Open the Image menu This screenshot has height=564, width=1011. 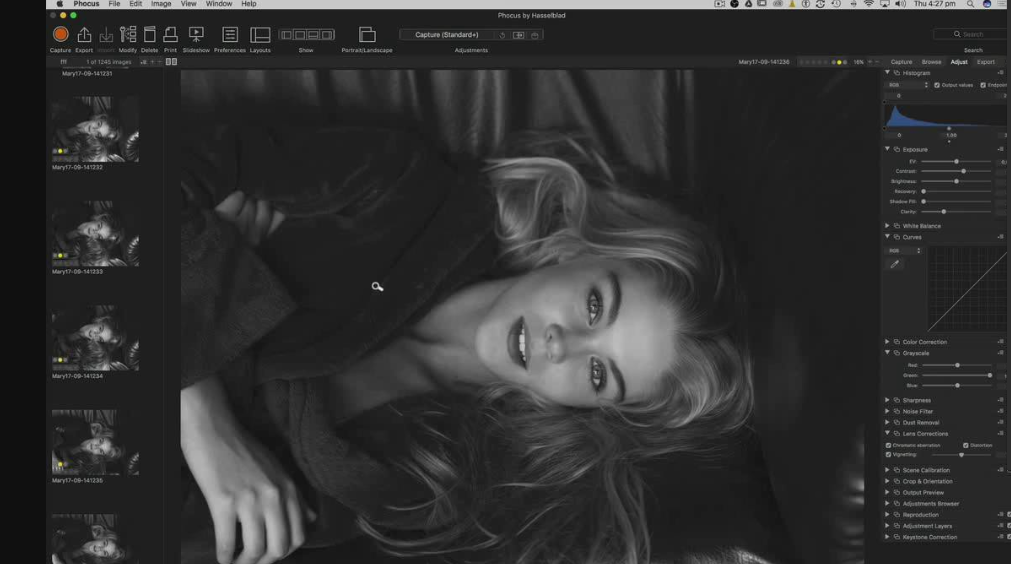coord(161,4)
